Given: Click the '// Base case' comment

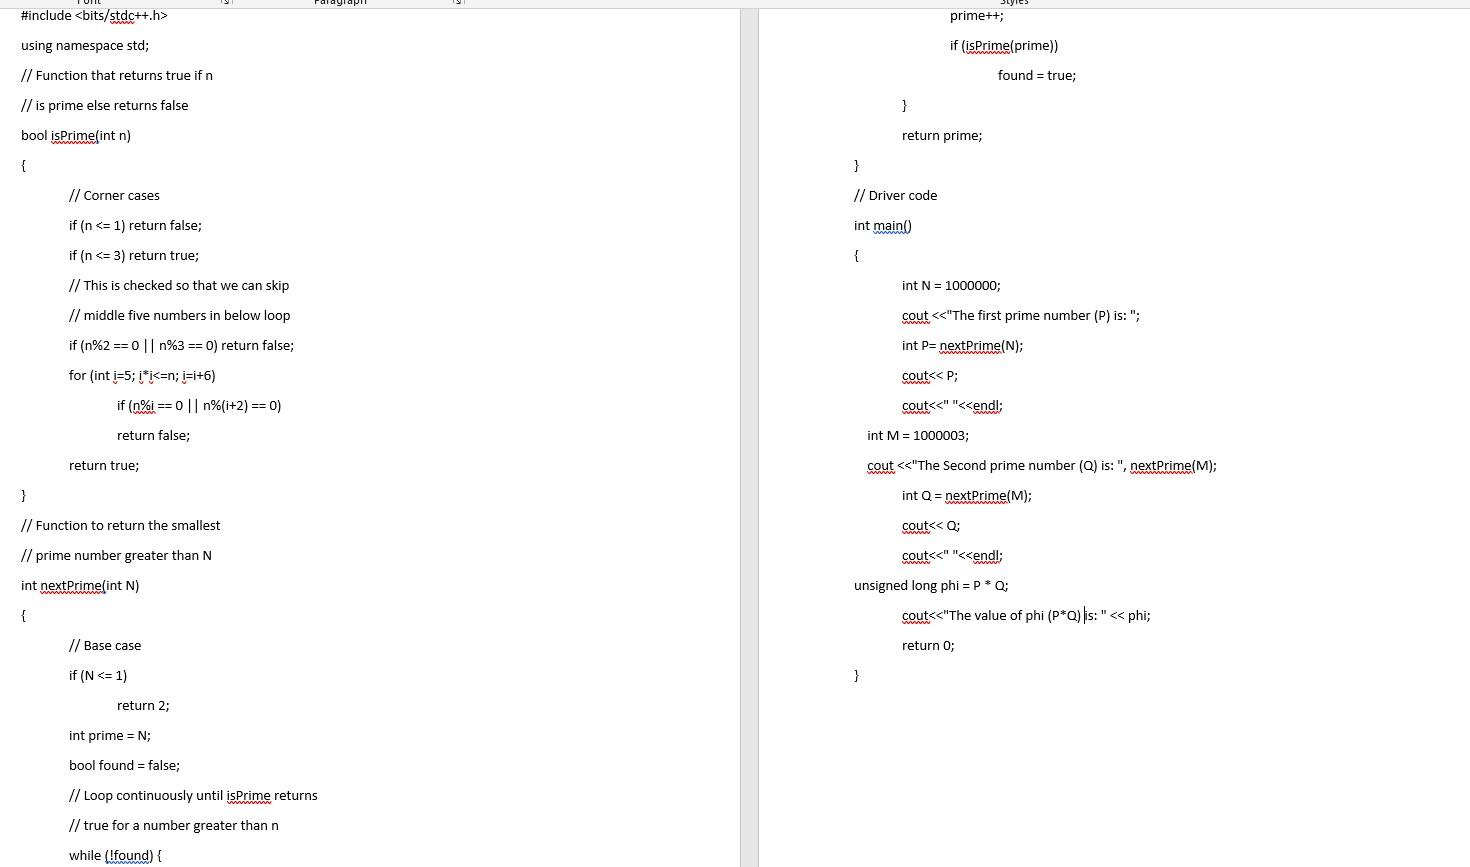Looking at the screenshot, I should pyautogui.click(x=105, y=645).
